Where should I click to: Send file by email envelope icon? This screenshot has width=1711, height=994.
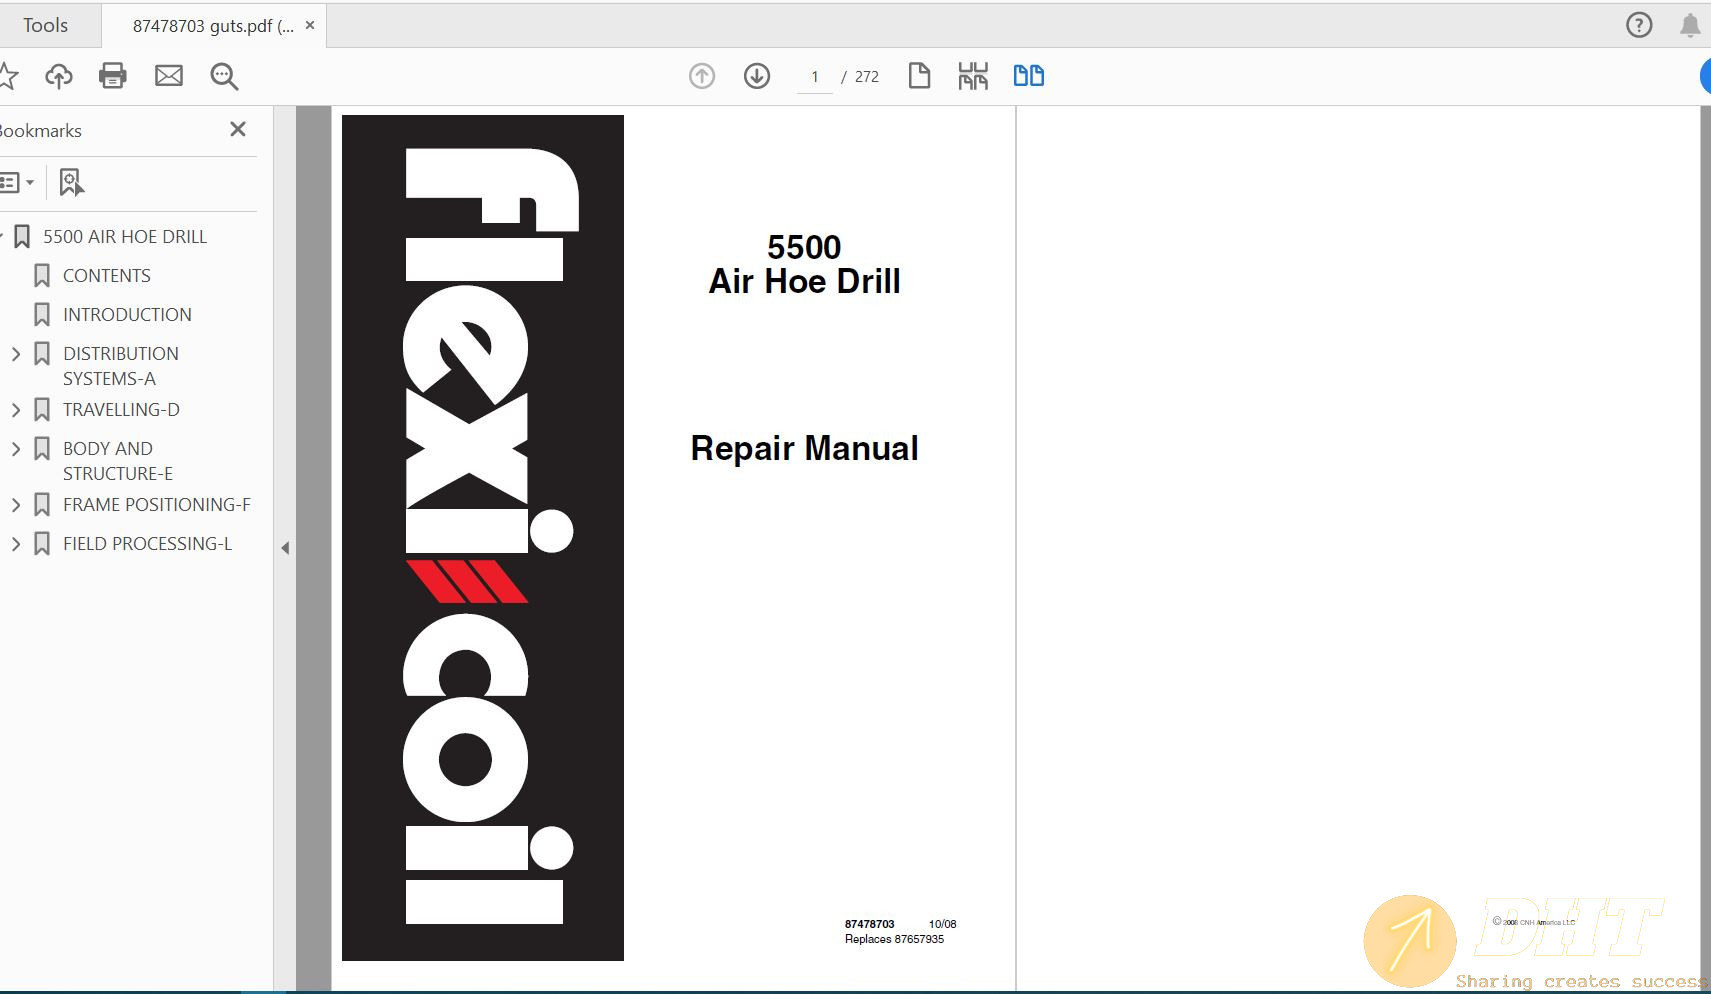click(x=168, y=76)
